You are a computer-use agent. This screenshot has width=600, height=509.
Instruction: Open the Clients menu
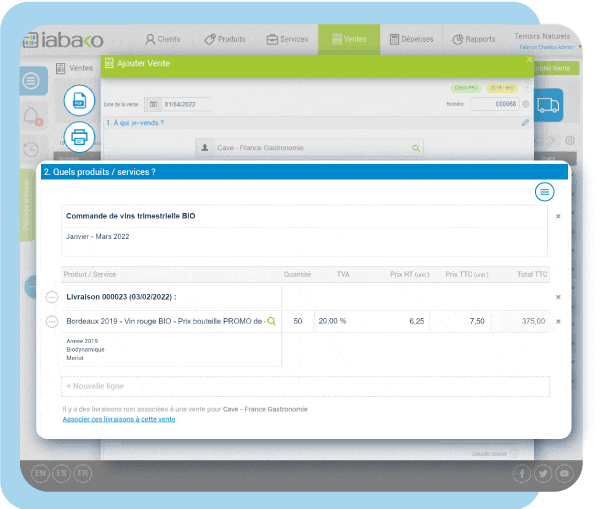coord(163,39)
